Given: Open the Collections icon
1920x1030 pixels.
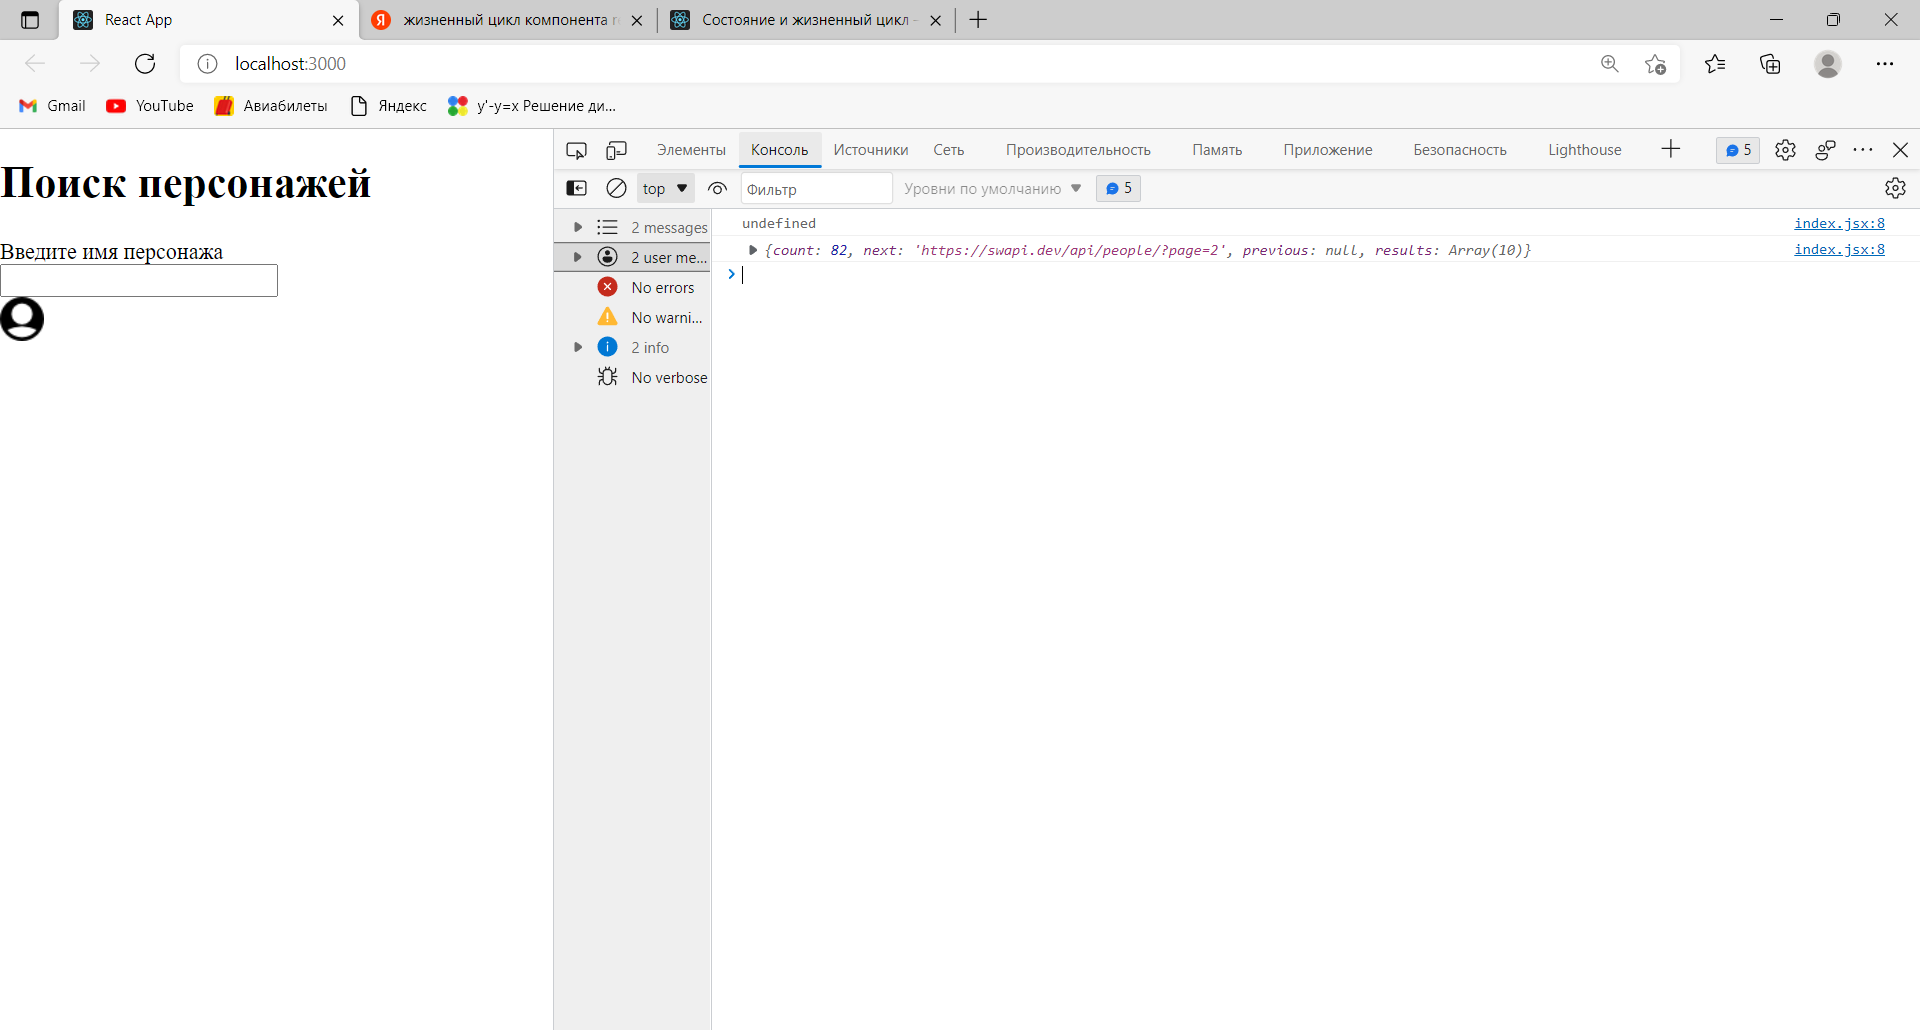Looking at the screenshot, I should [1770, 64].
